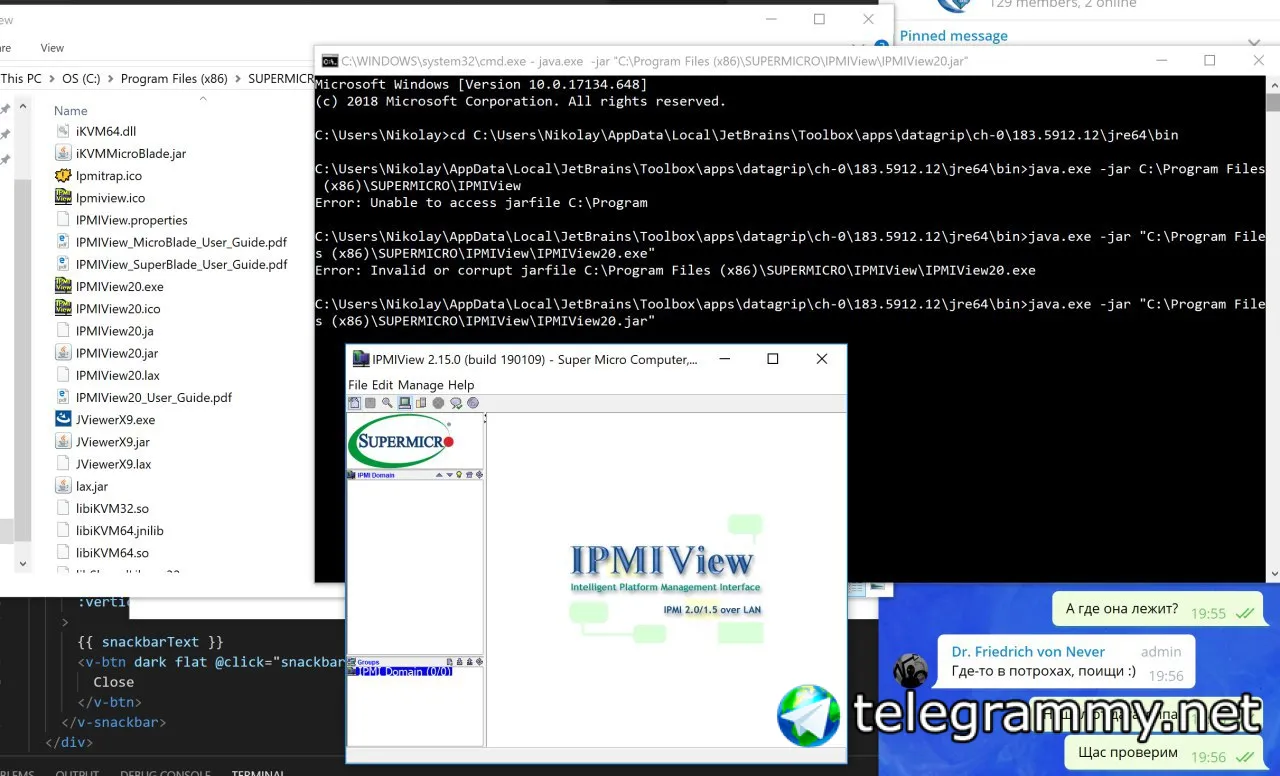Select the JViewerX9.jar file
The width and height of the screenshot is (1280, 776).
pos(113,442)
